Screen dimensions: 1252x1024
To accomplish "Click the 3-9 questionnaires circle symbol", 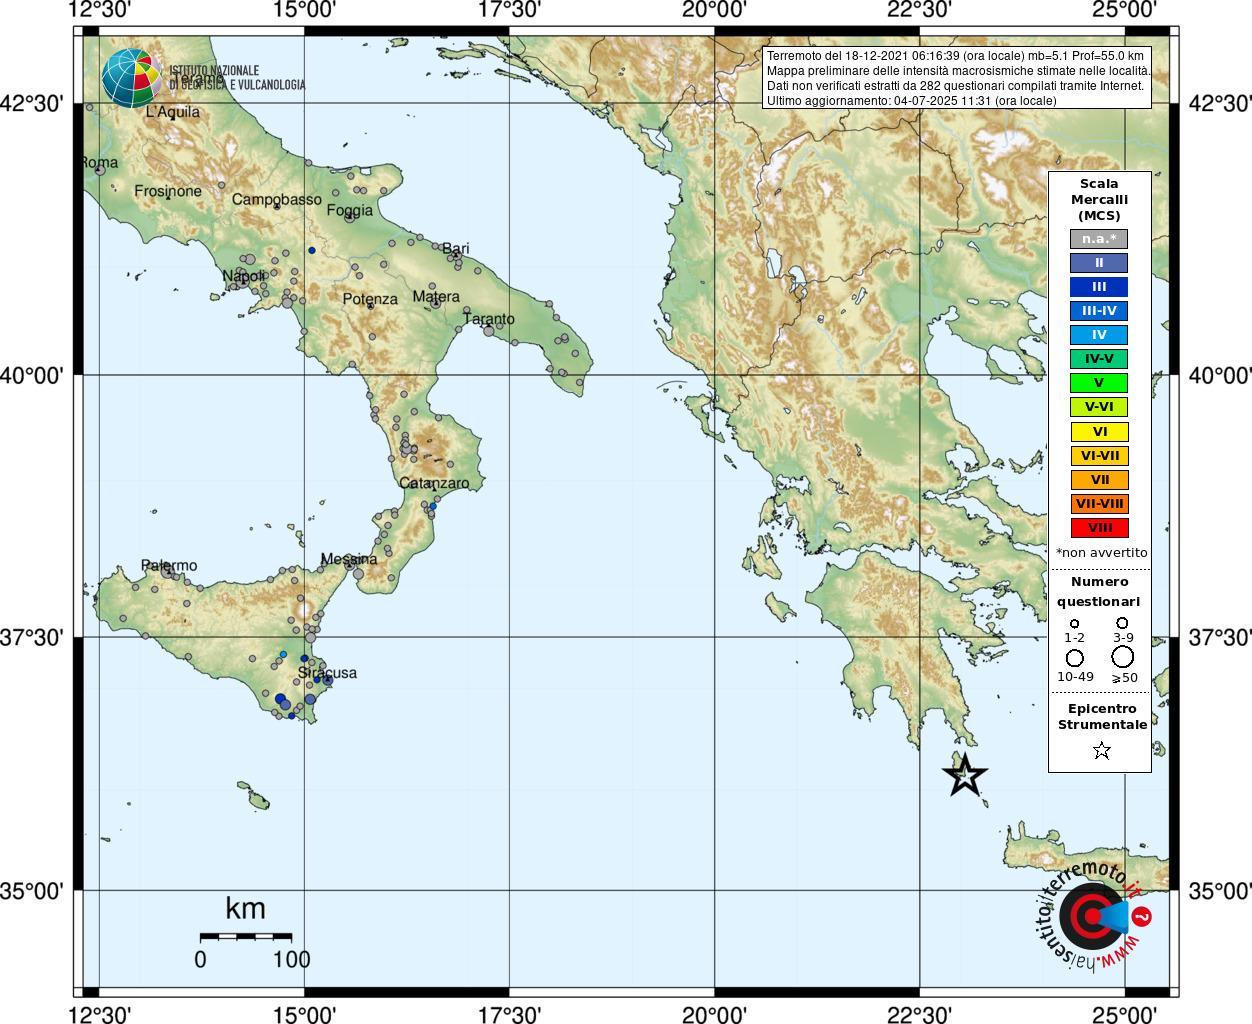I will (x=1123, y=623).
